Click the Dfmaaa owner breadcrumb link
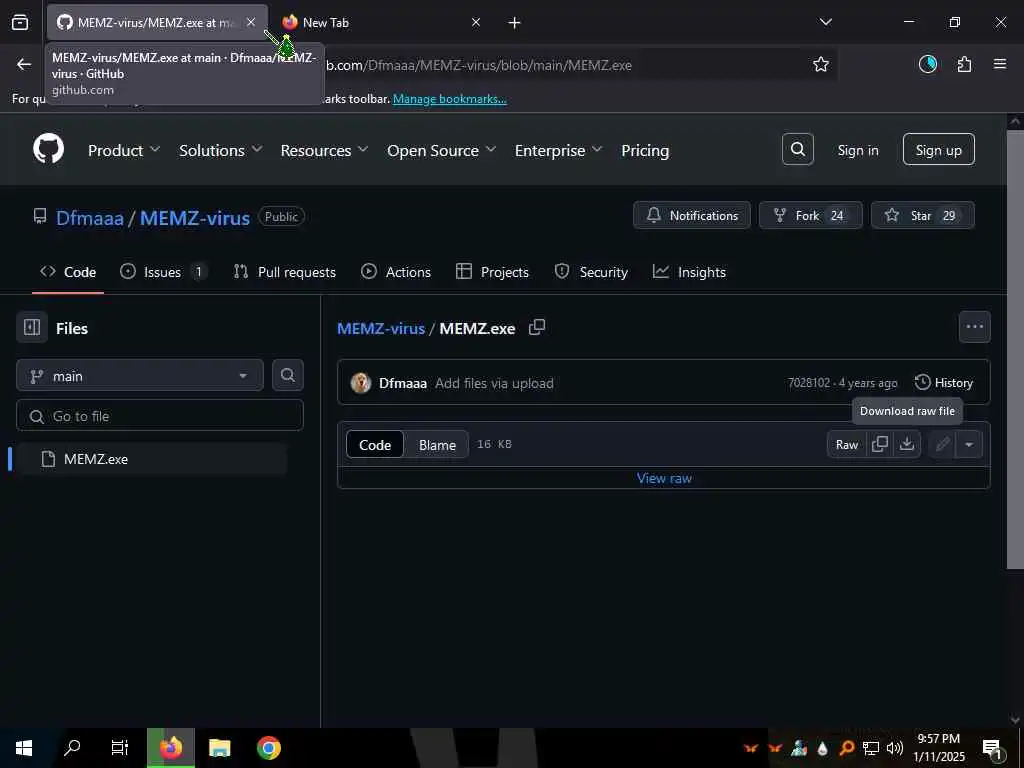The height and width of the screenshot is (768, 1024). tap(89, 217)
